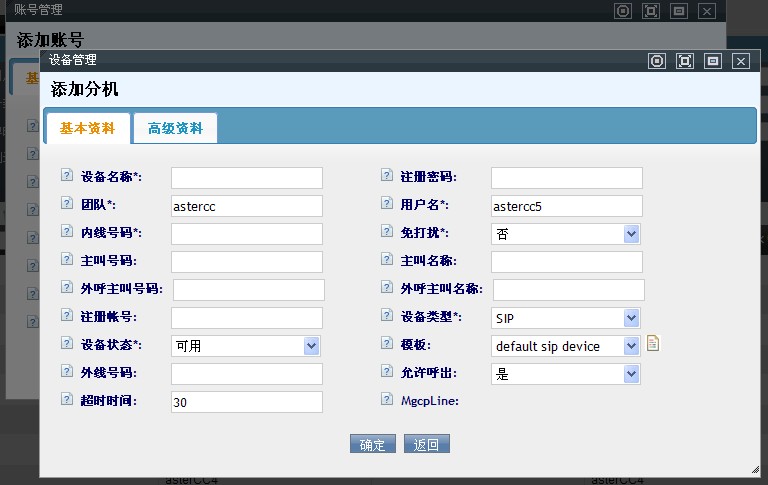Open the 设备类型 SIP dropdown
Screen dimensions: 768x485
point(630,318)
